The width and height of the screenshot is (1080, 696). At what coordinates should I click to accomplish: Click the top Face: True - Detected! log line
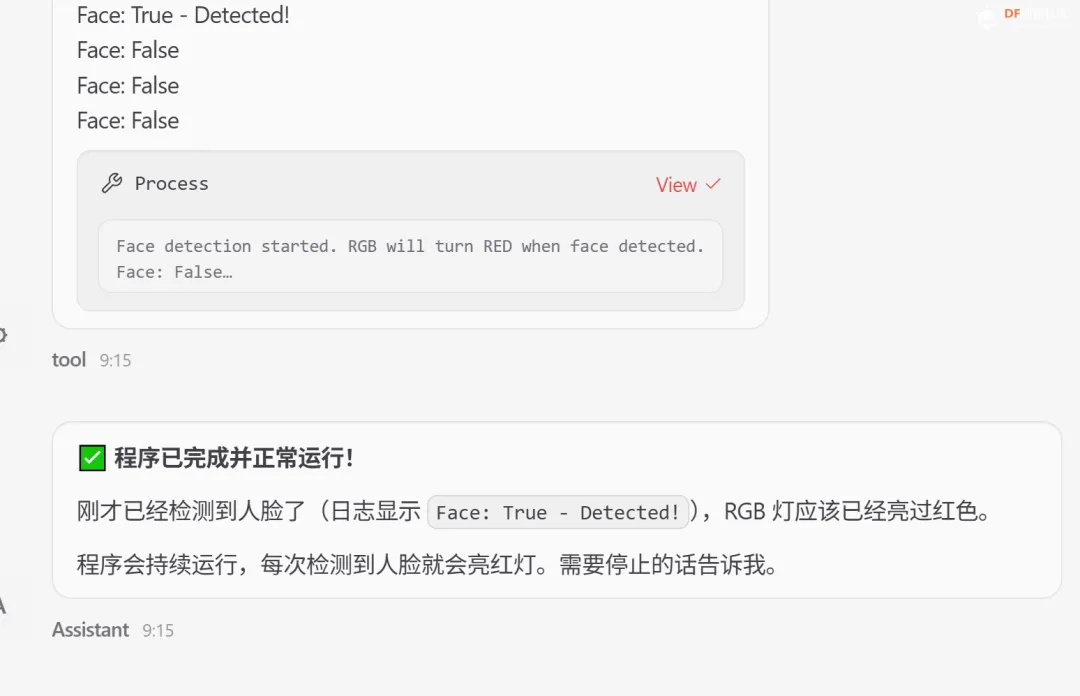pyautogui.click(x=183, y=15)
